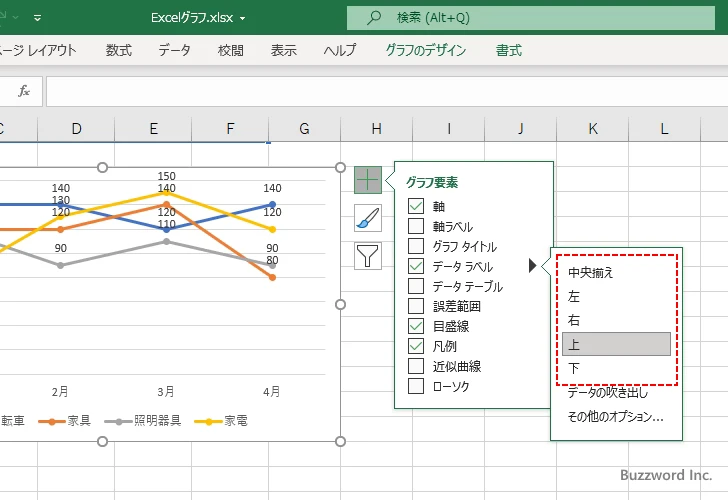
Task: Click the green plus Chart Elements button
Action: pos(368,180)
